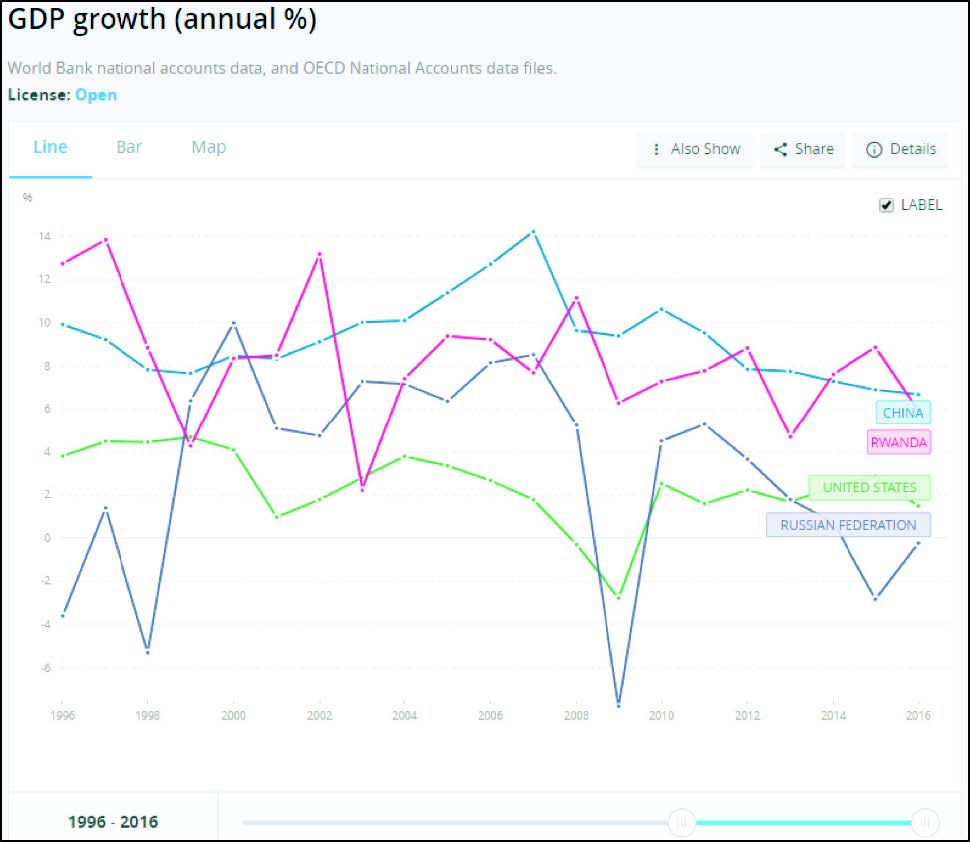Viewport: 970px width, 842px height.
Task: Select the Line chart tab
Action: pos(50,147)
